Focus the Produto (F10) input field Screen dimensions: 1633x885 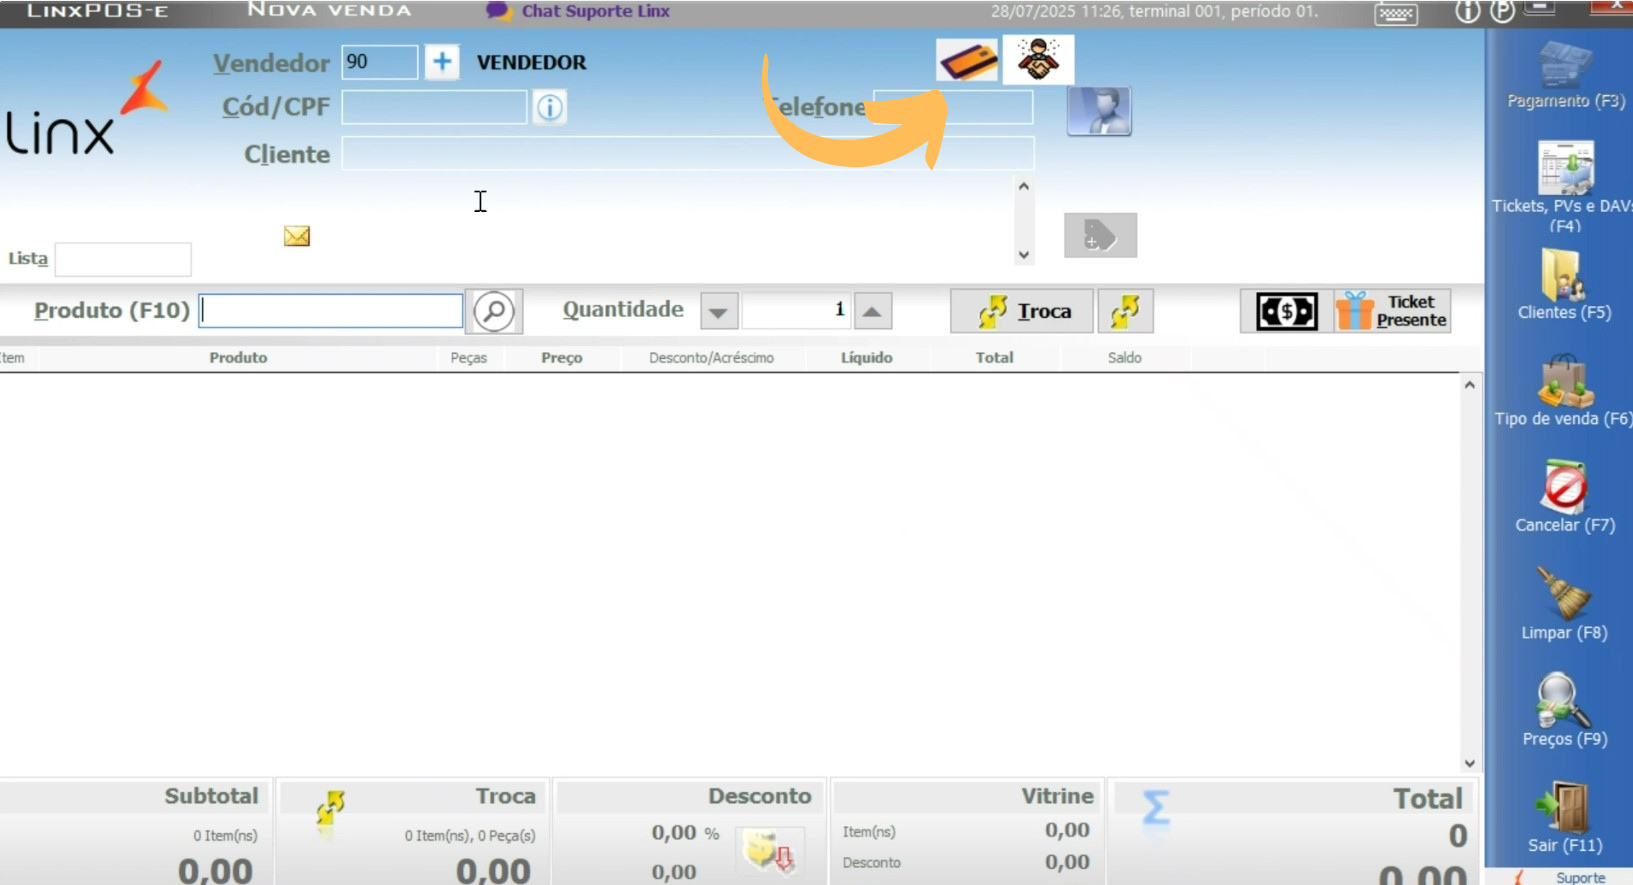tap(331, 311)
